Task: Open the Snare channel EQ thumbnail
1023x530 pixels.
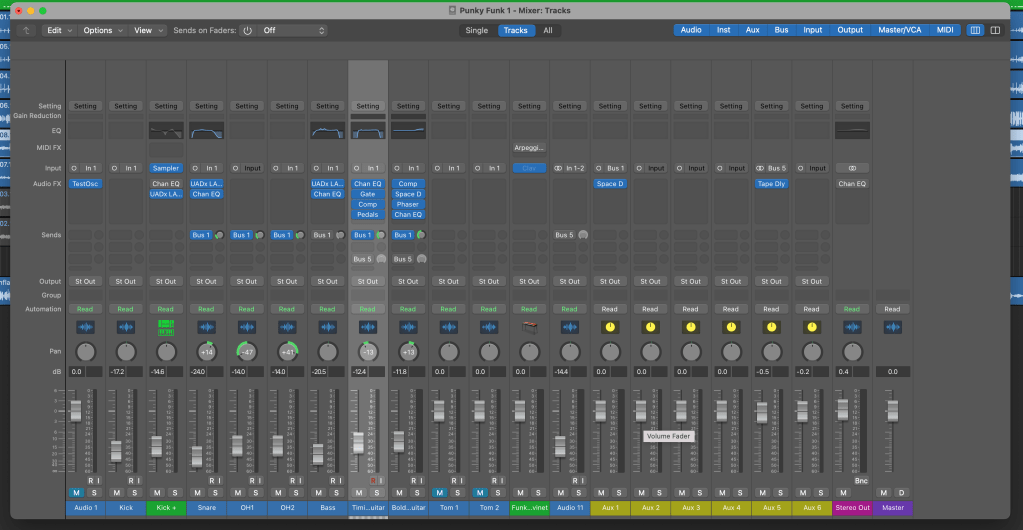Action: 206,131
